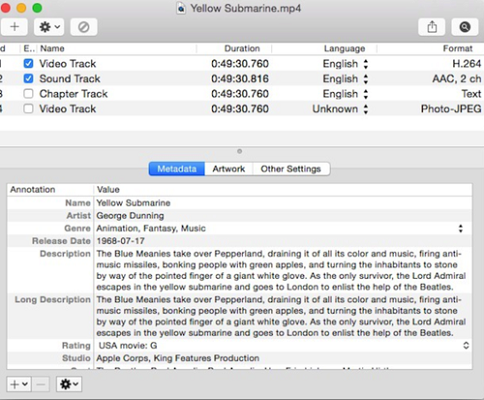Switch to the Other Settings tab
This screenshot has width=484, height=400.
pos(291,169)
